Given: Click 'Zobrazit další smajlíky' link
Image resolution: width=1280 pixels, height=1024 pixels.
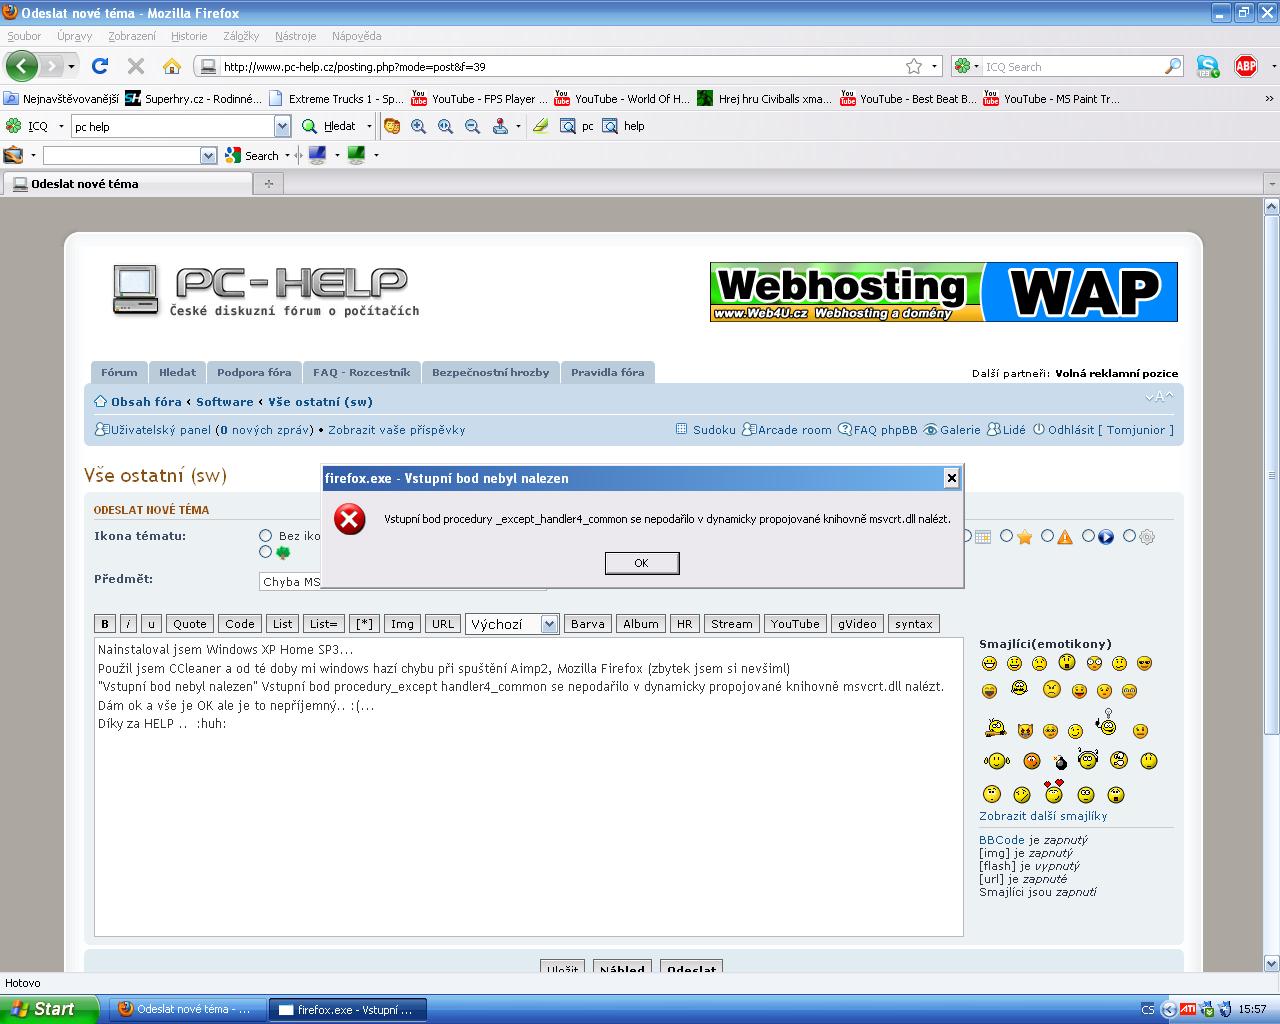Looking at the screenshot, I should tap(1043, 816).
